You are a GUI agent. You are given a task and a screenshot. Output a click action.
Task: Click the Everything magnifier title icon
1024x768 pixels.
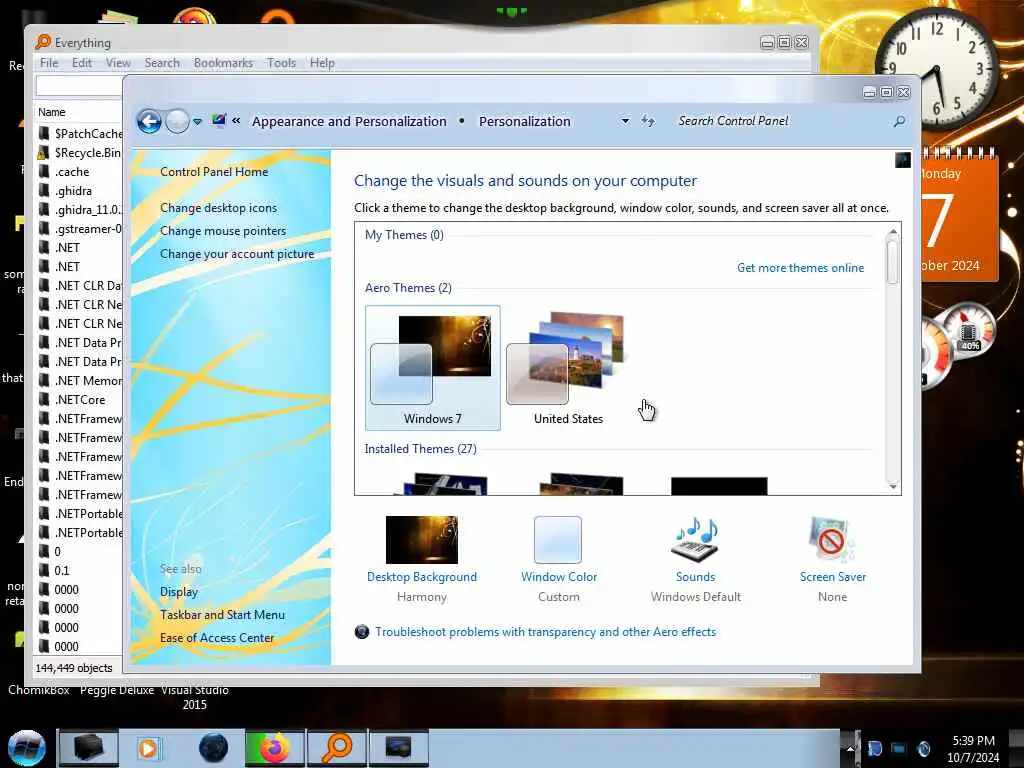click(x=43, y=42)
